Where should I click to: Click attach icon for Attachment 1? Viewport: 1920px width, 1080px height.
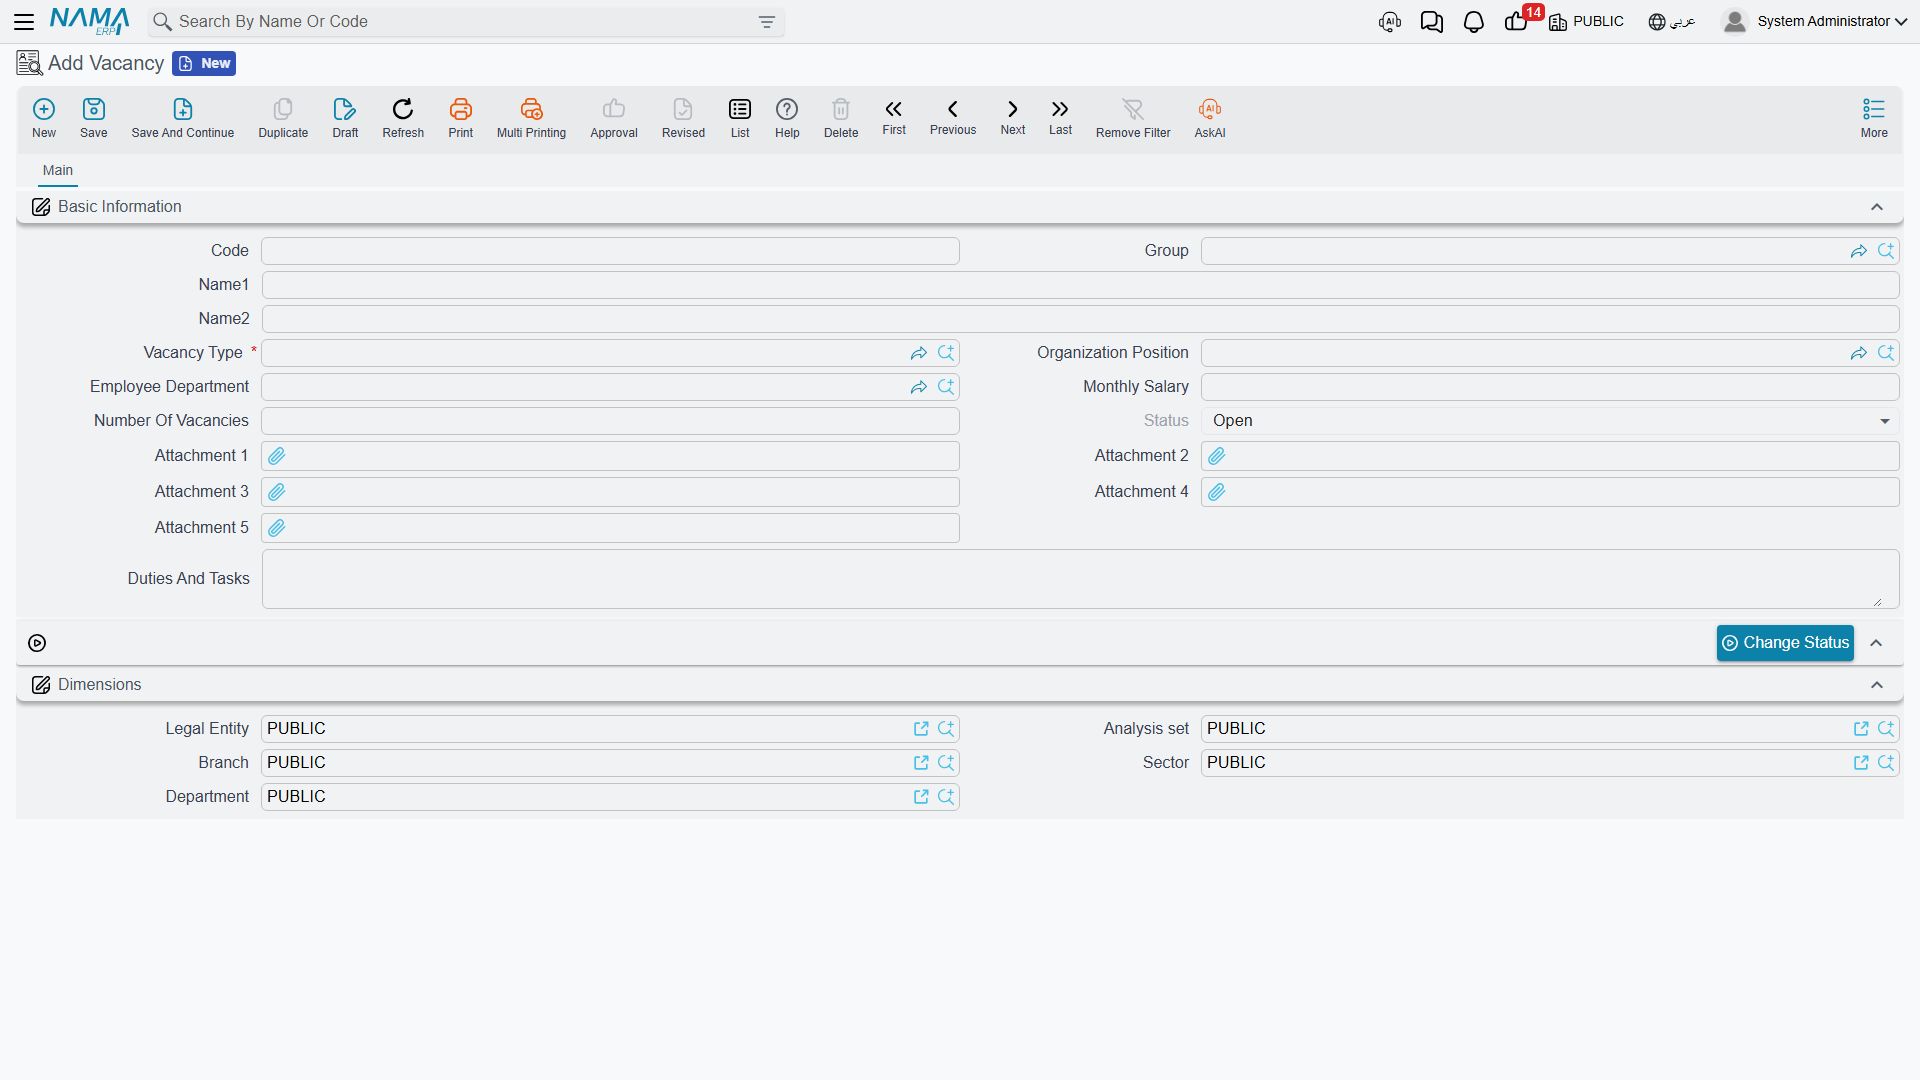(277, 456)
